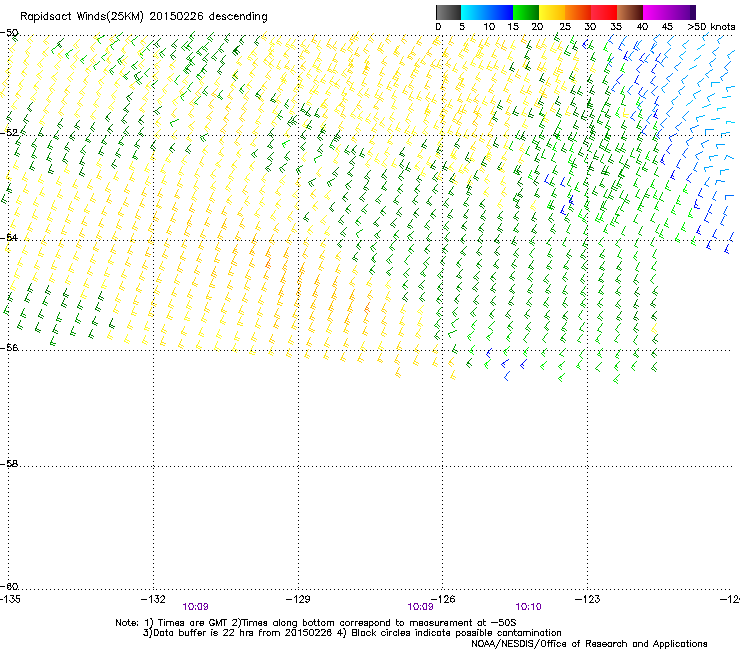The width and height of the screenshot is (740, 650).
Task: Click the purple '10:10' time label
Action: point(528,607)
